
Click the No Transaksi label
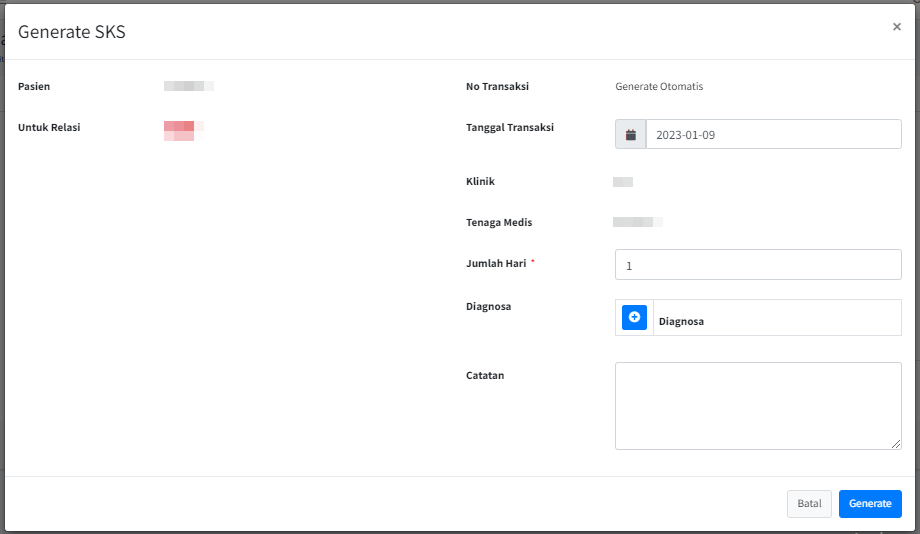pos(497,87)
